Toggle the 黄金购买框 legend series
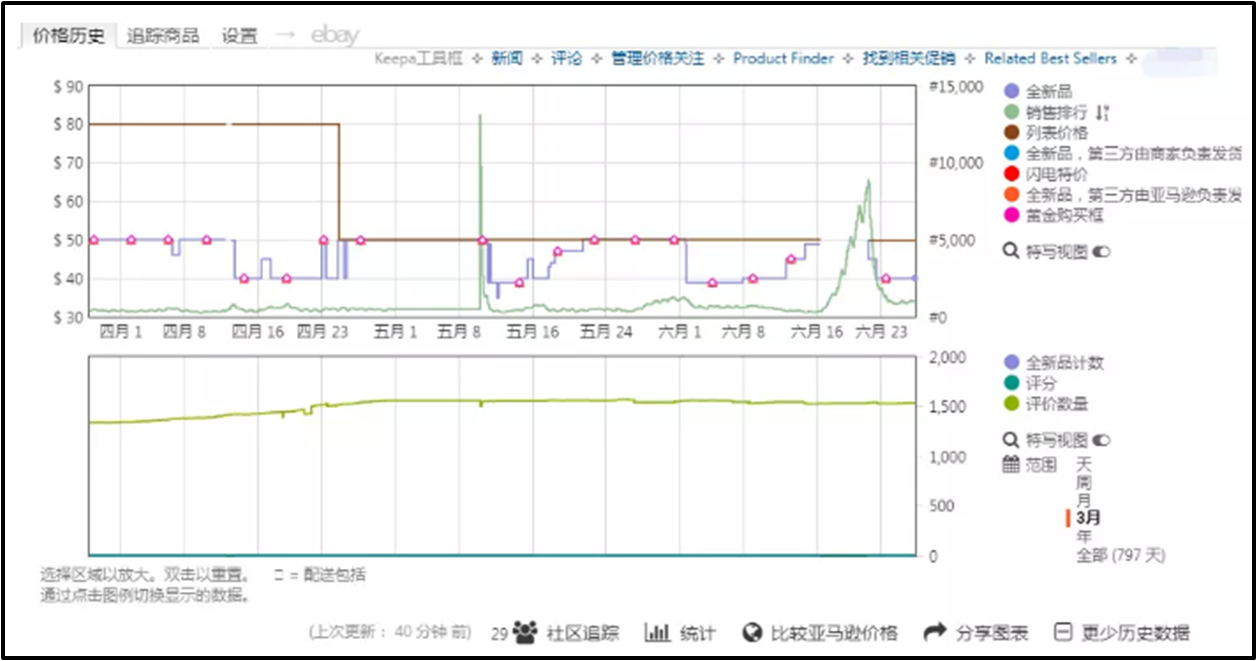The image size is (1257, 661). (1010, 215)
